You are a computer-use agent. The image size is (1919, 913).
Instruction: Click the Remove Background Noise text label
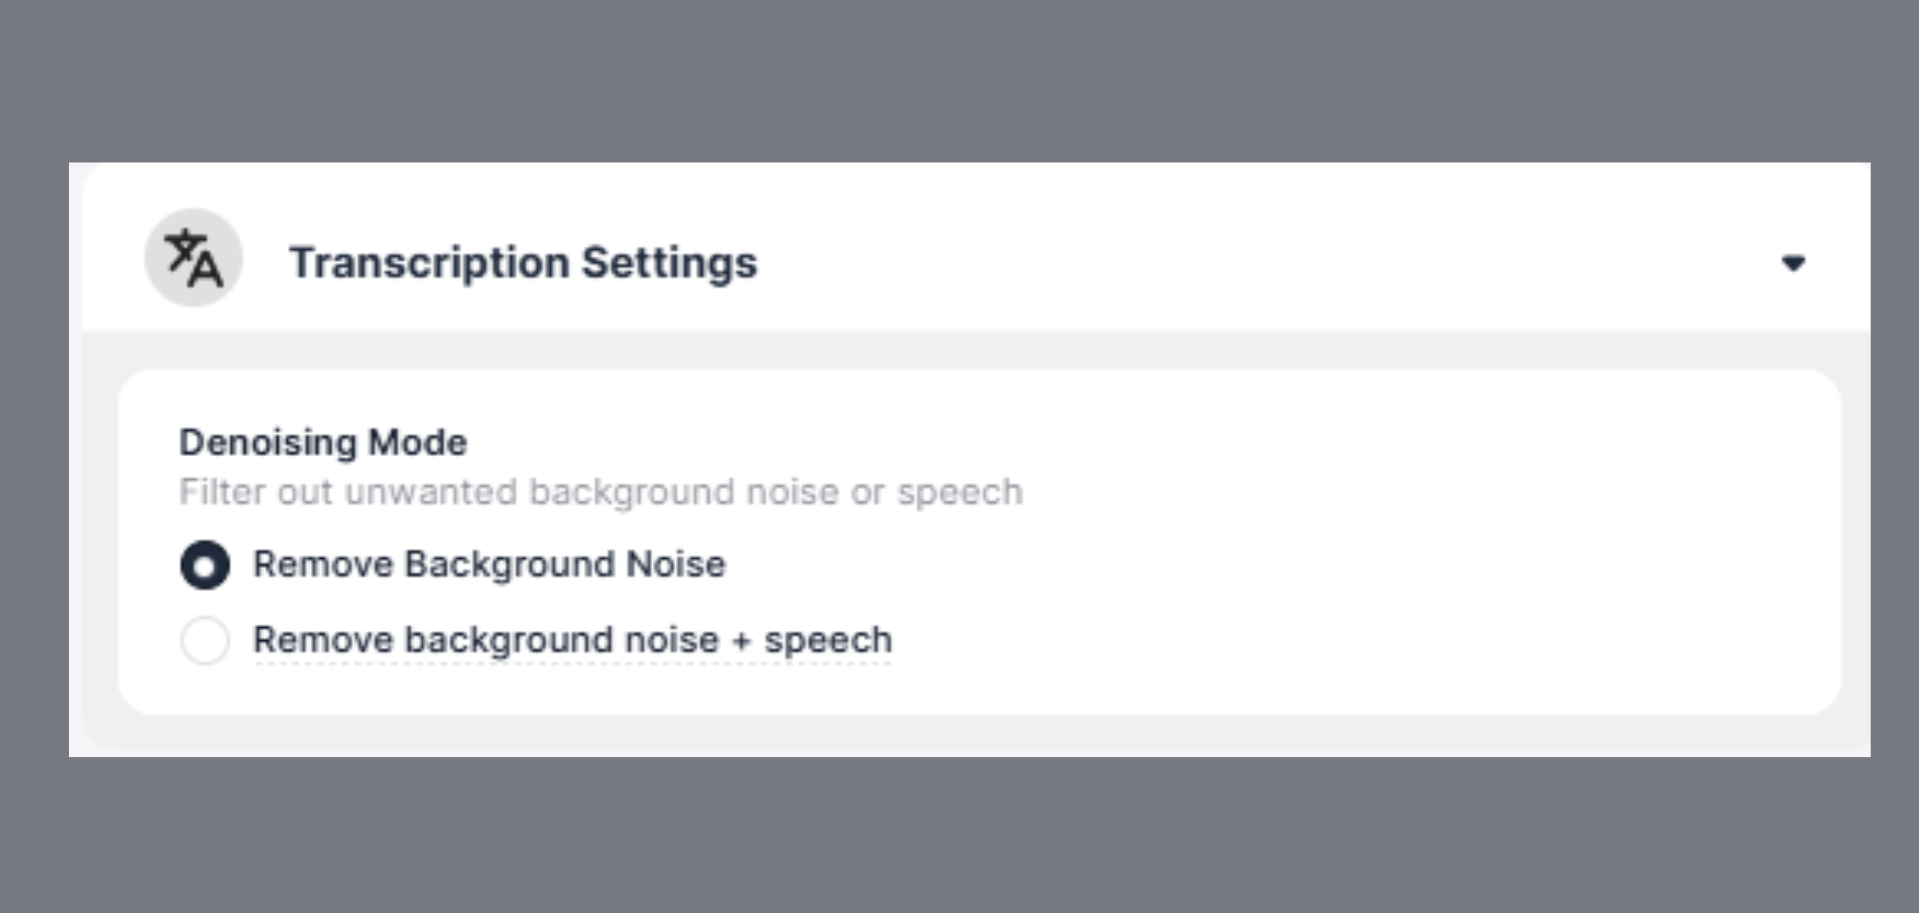489,564
